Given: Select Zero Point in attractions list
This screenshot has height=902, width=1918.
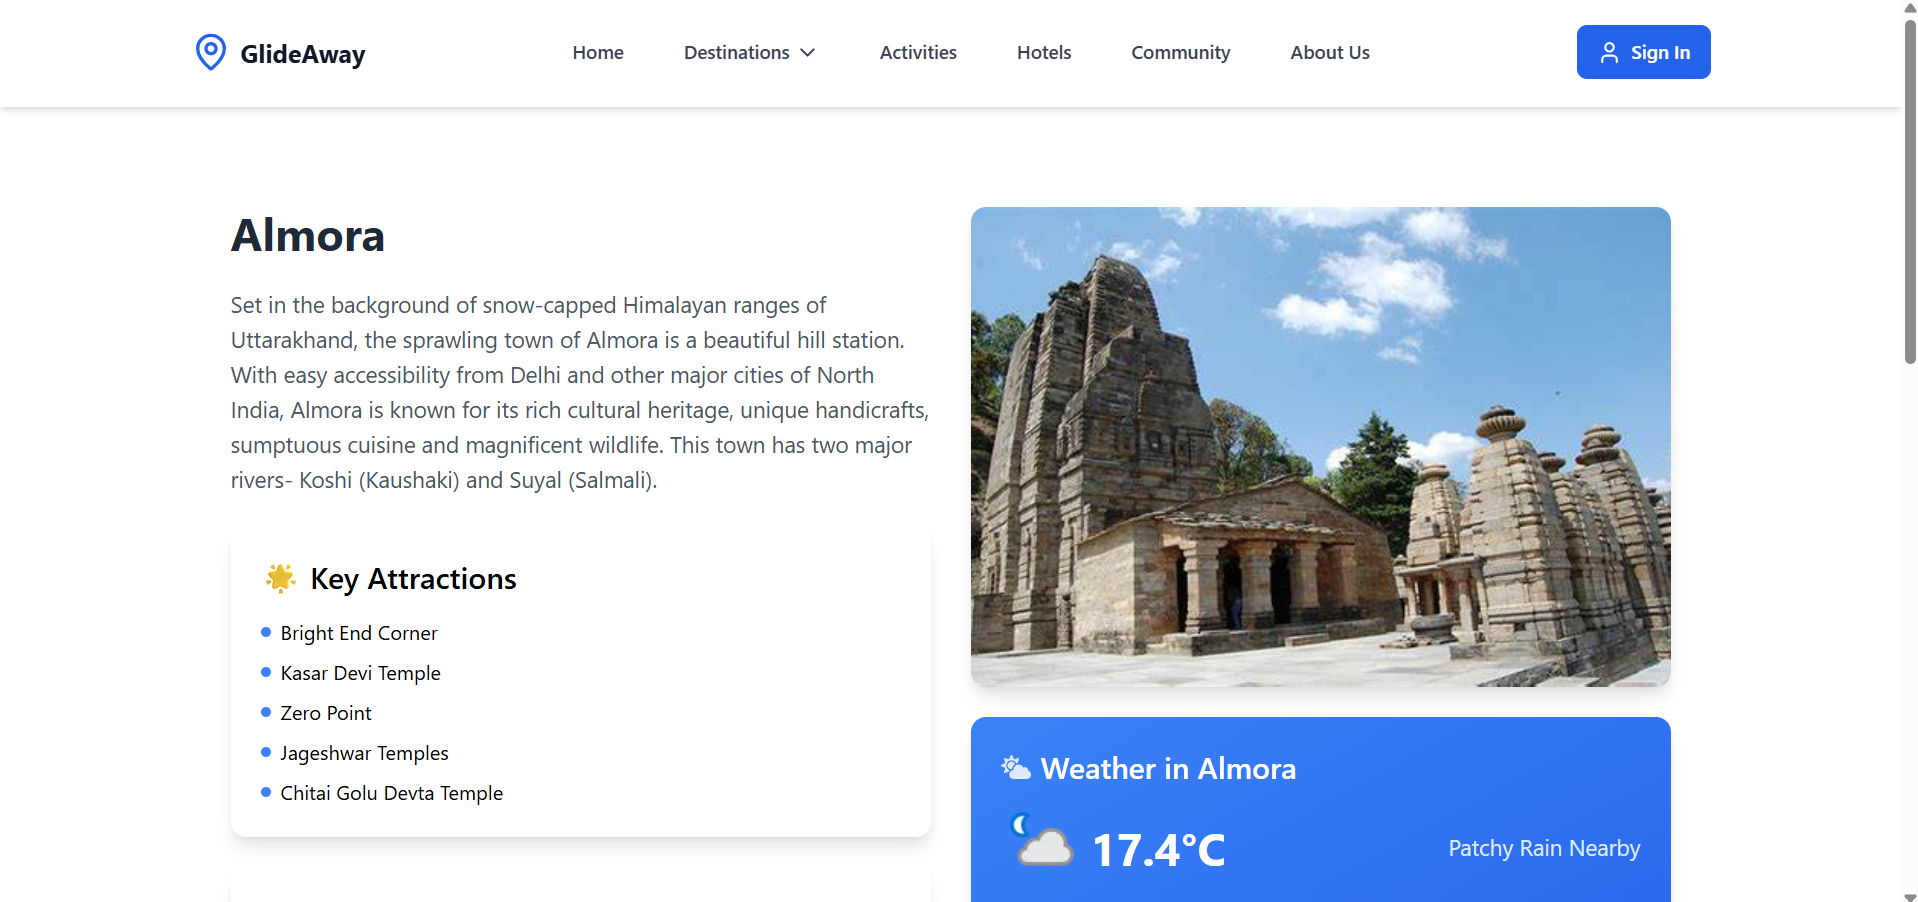Looking at the screenshot, I should coord(326,713).
